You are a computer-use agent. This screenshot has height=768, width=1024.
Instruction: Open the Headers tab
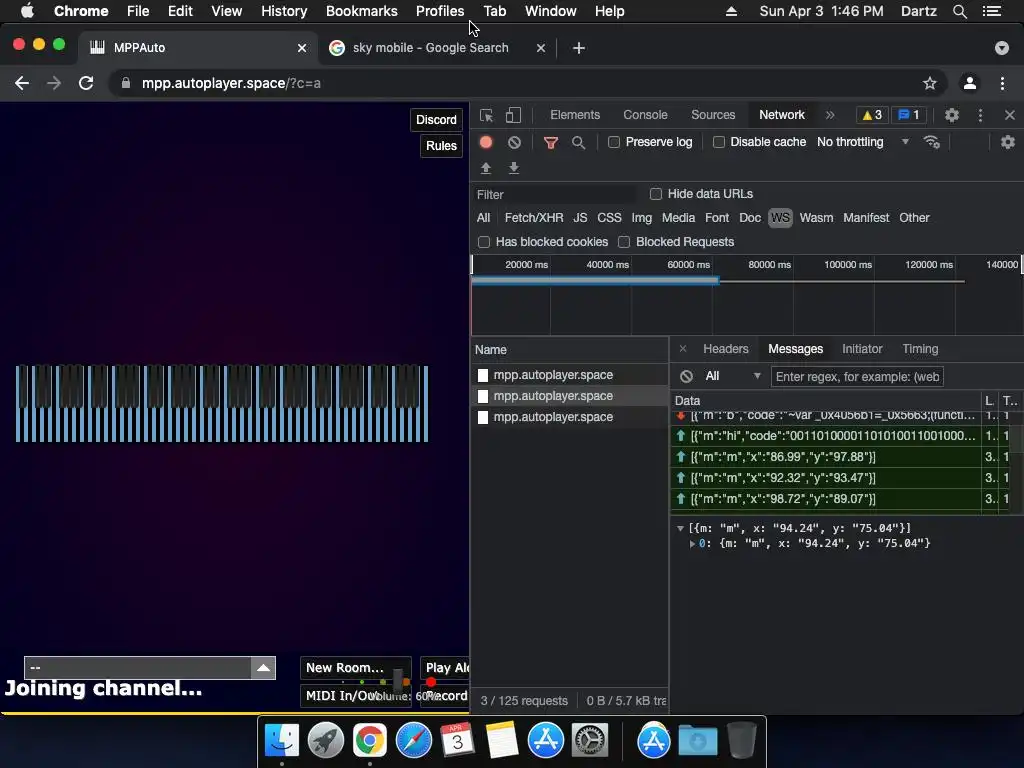pos(726,349)
